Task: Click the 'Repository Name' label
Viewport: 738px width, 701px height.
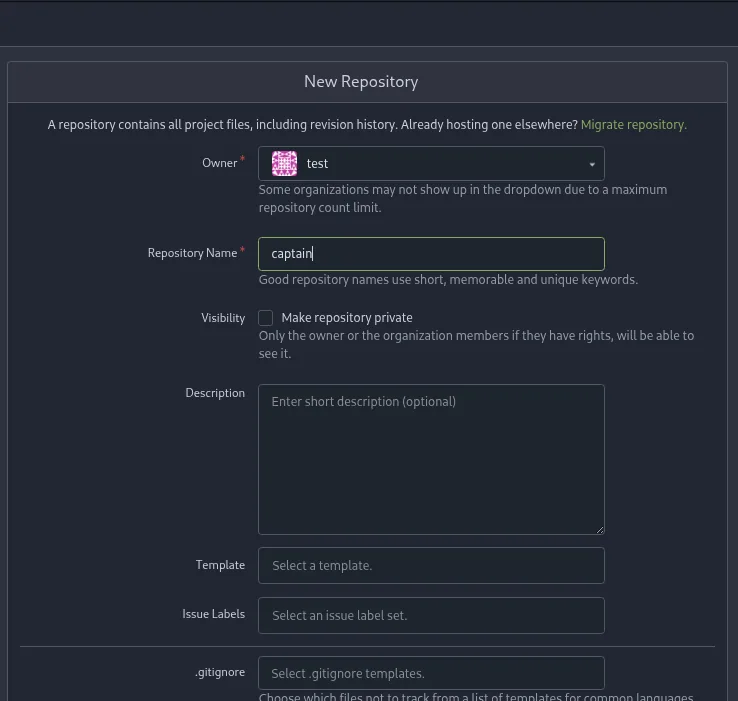Action: (193, 253)
